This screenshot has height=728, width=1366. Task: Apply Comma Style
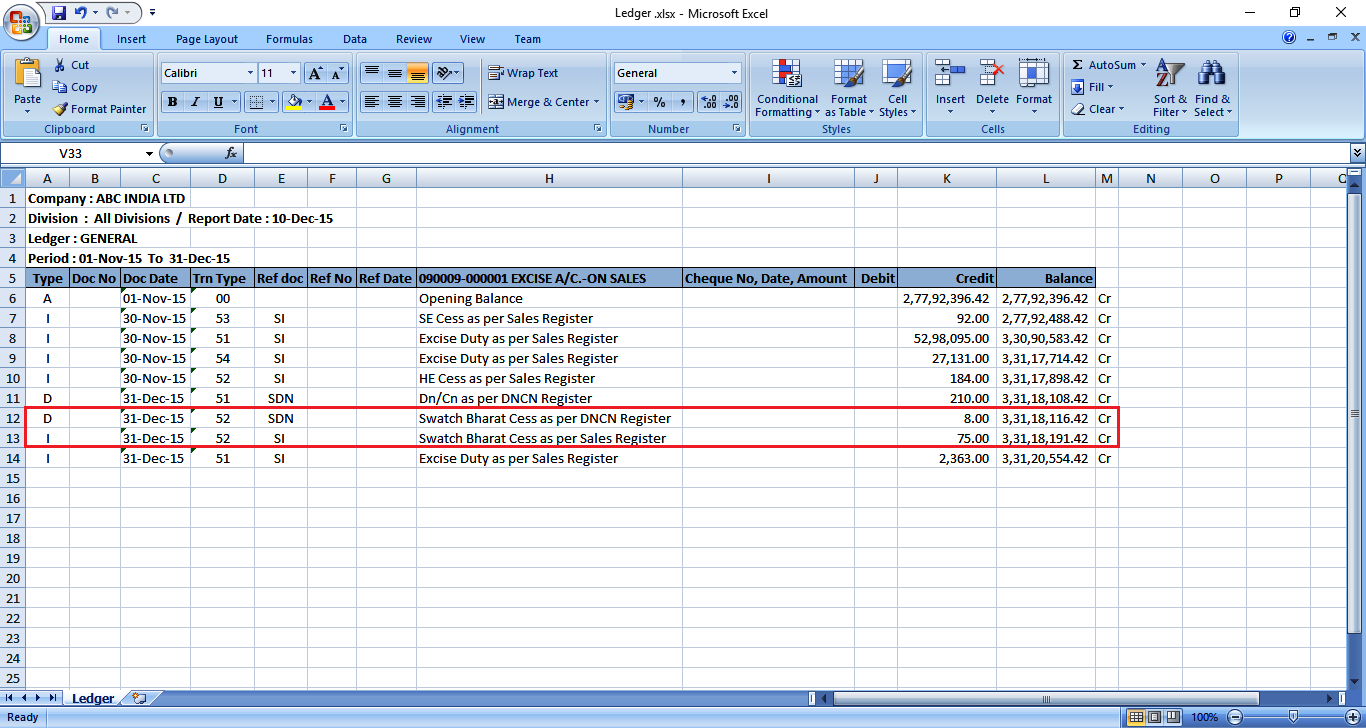(683, 102)
